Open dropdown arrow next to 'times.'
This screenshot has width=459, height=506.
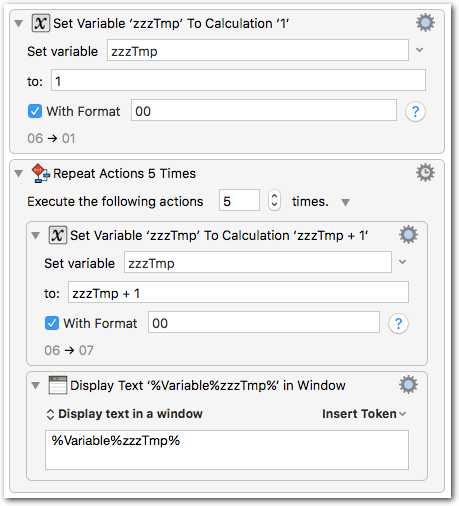pos(345,202)
